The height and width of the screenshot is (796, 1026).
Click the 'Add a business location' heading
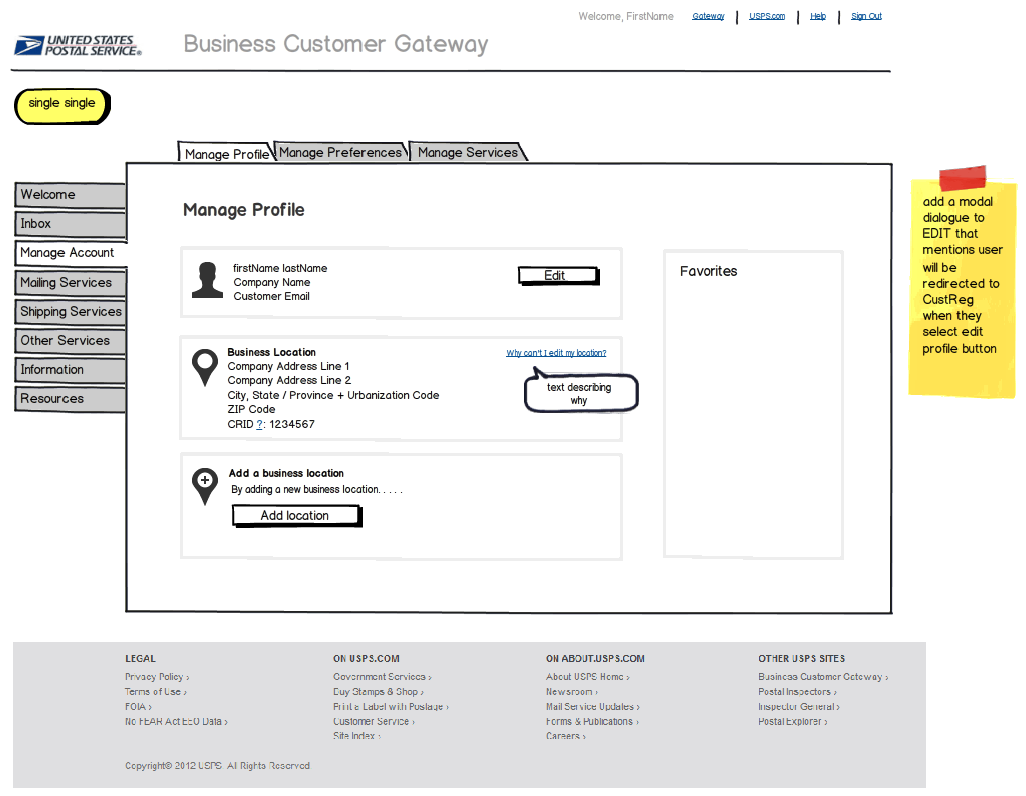click(x=286, y=473)
